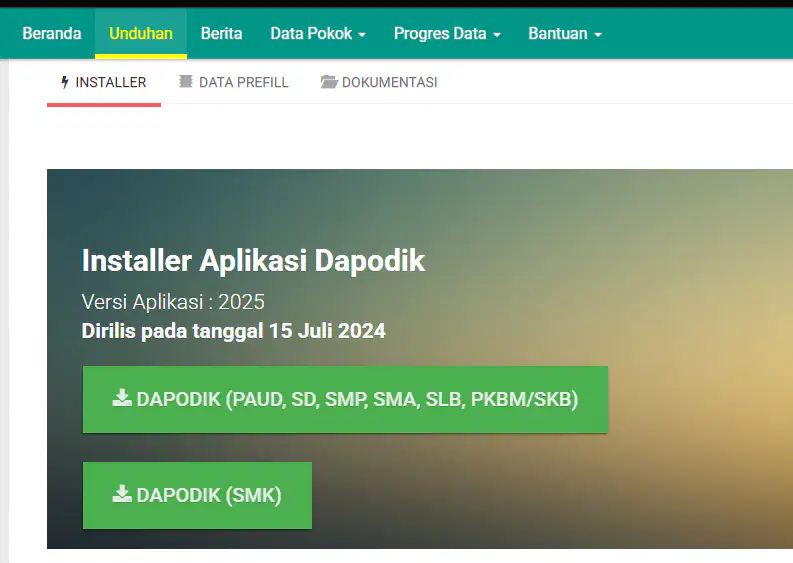This screenshot has height=563, width=793.
Task: Click the download icon on the DAPODIK (SMK) button
Action: click(x=122, y=494)
